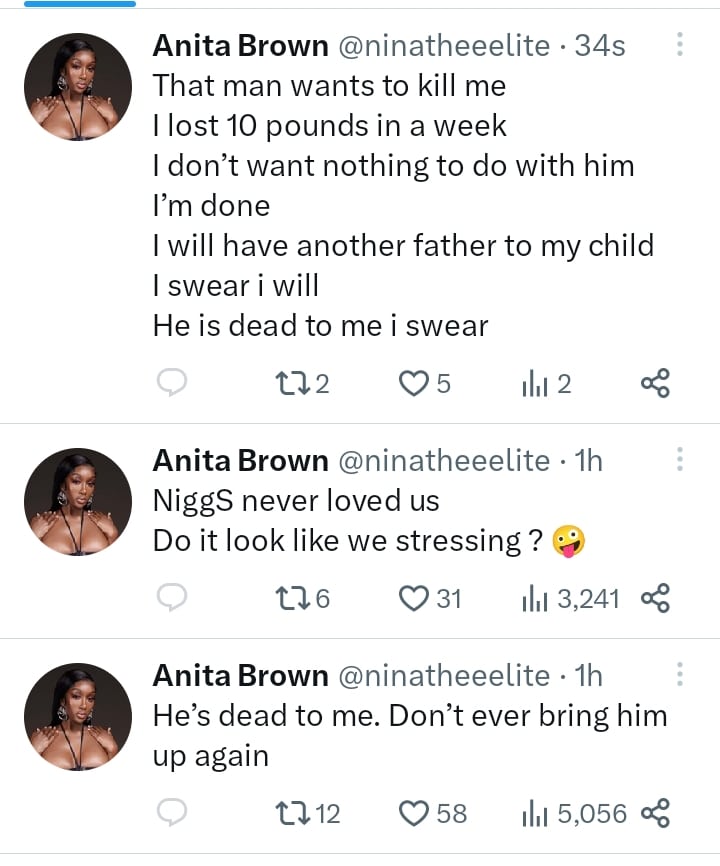View analytics showing 3,241 views

point(532,598)
